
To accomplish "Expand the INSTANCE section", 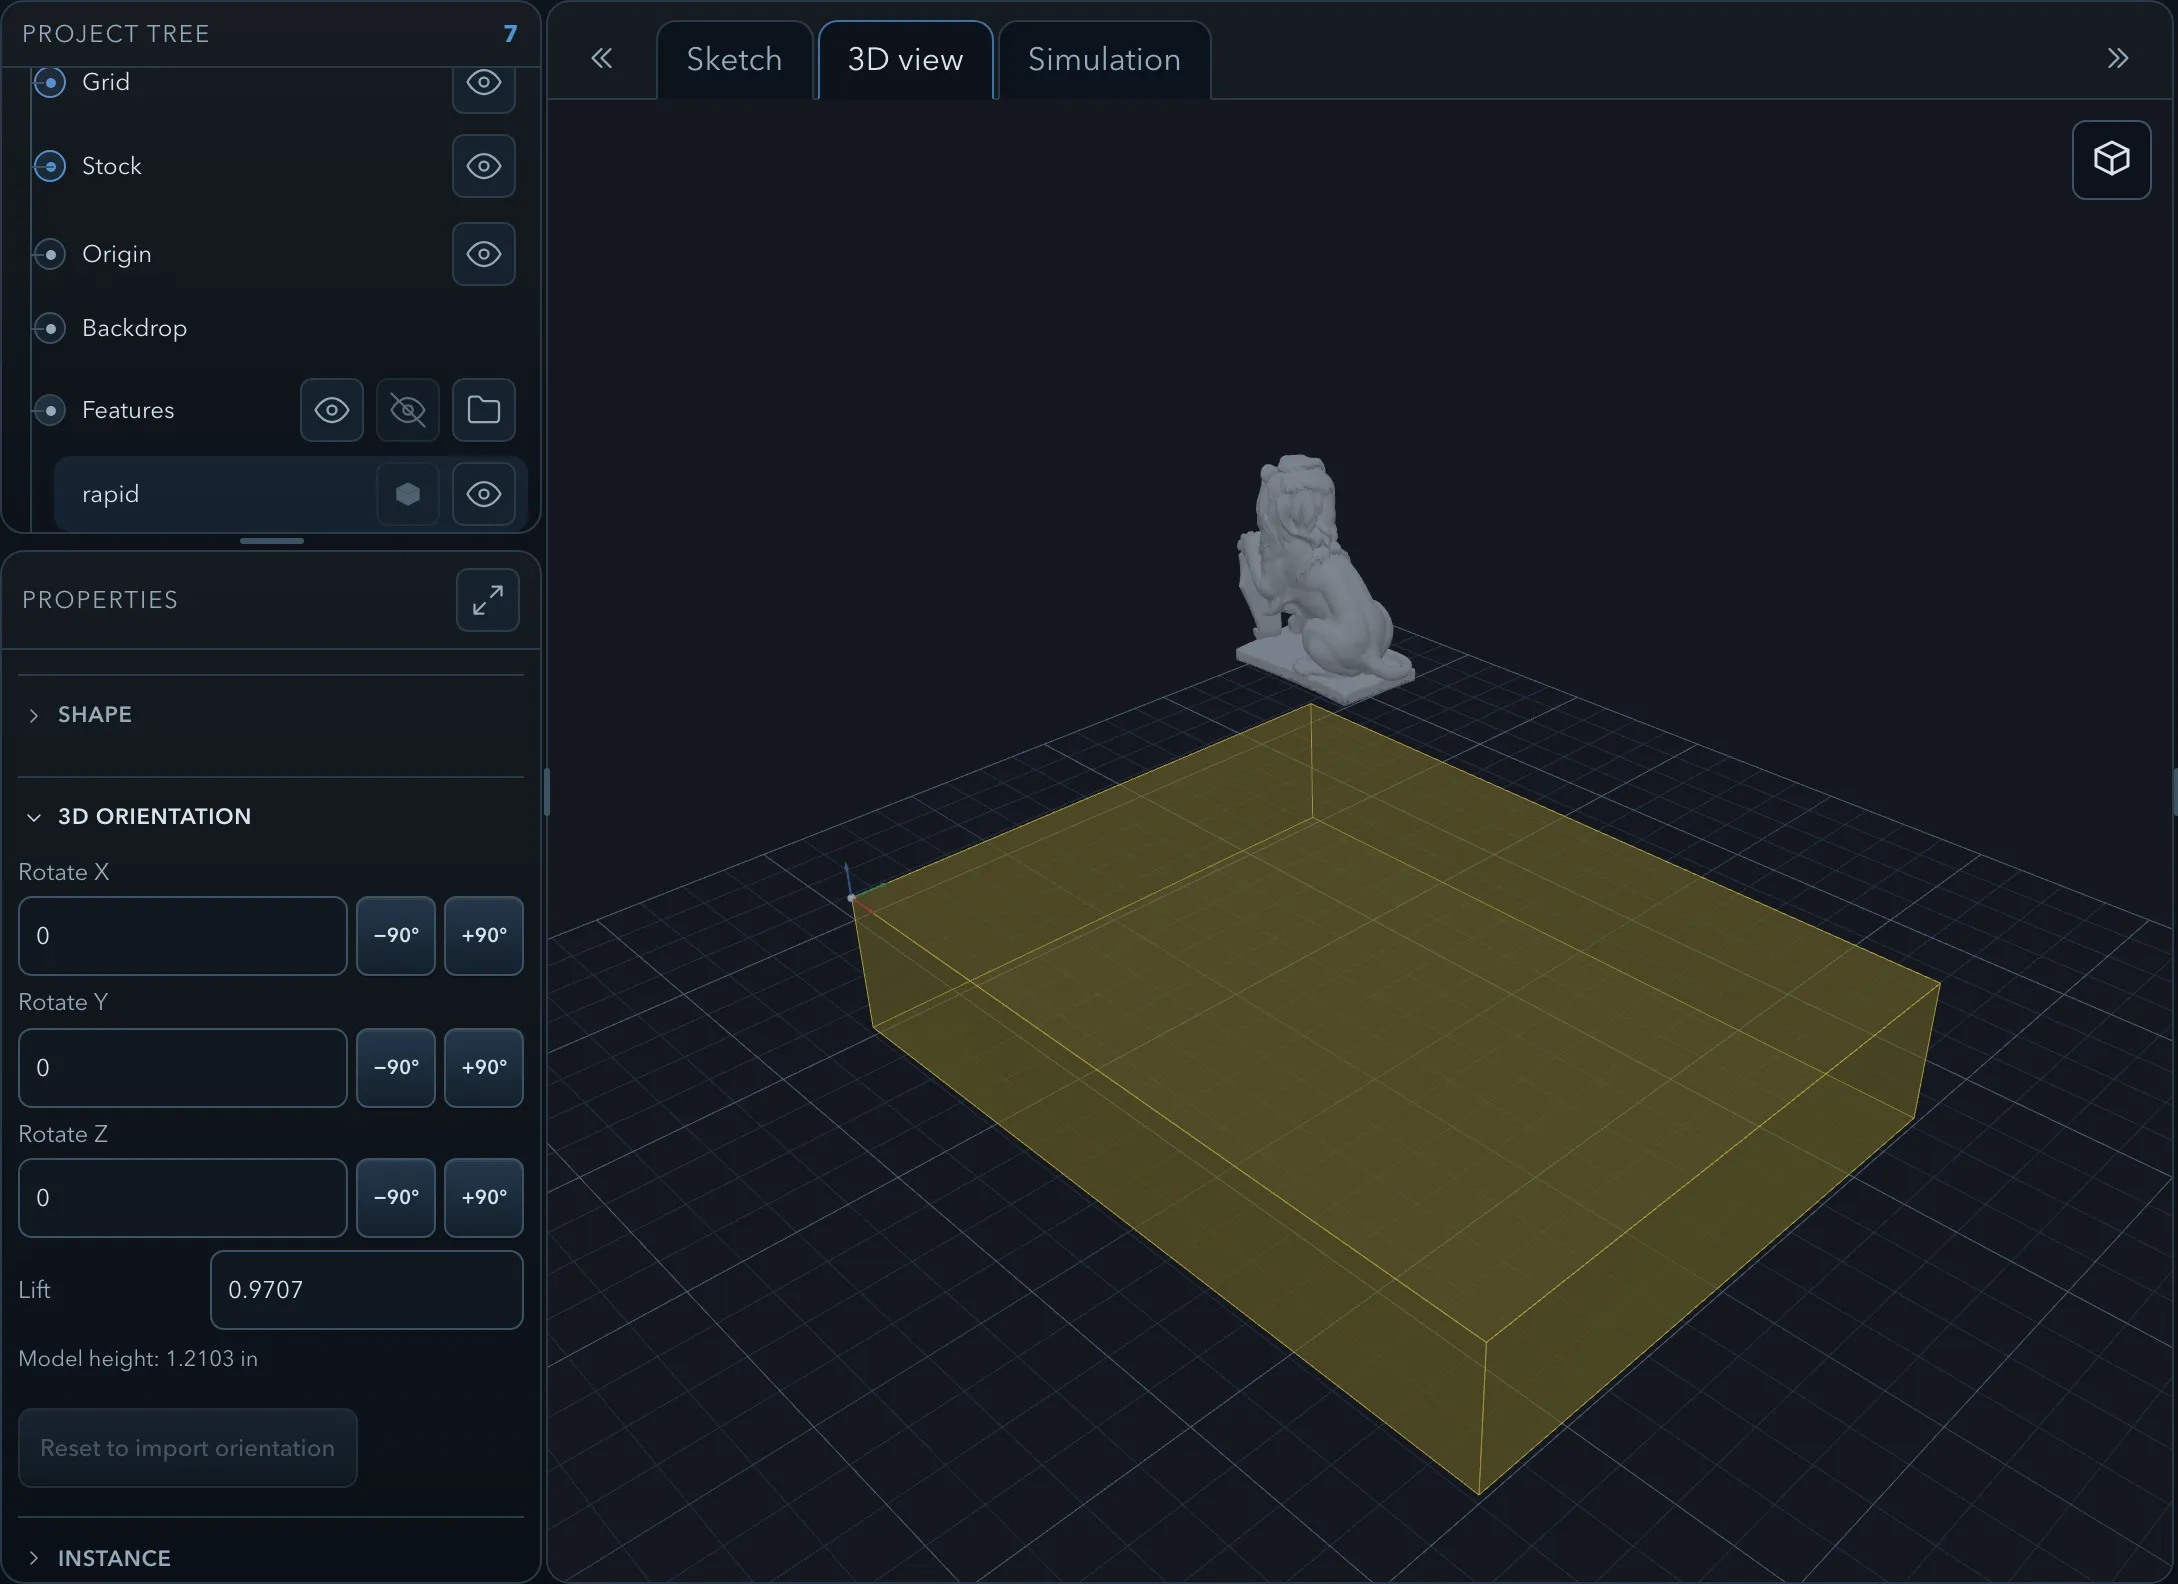I will [271, 1558].
